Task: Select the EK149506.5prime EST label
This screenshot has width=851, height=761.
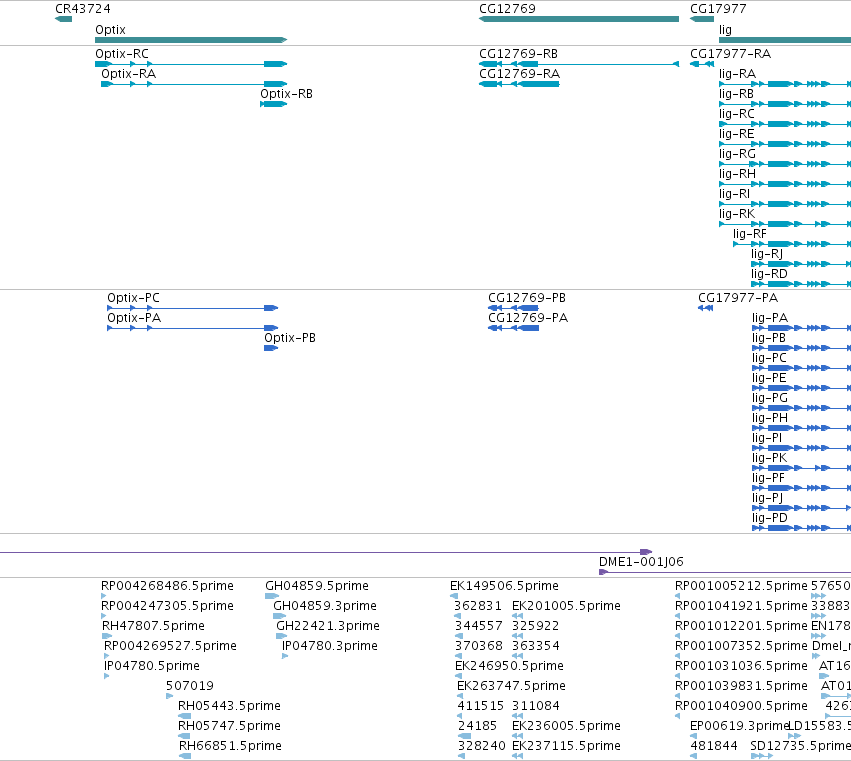Action: point(504,586)
